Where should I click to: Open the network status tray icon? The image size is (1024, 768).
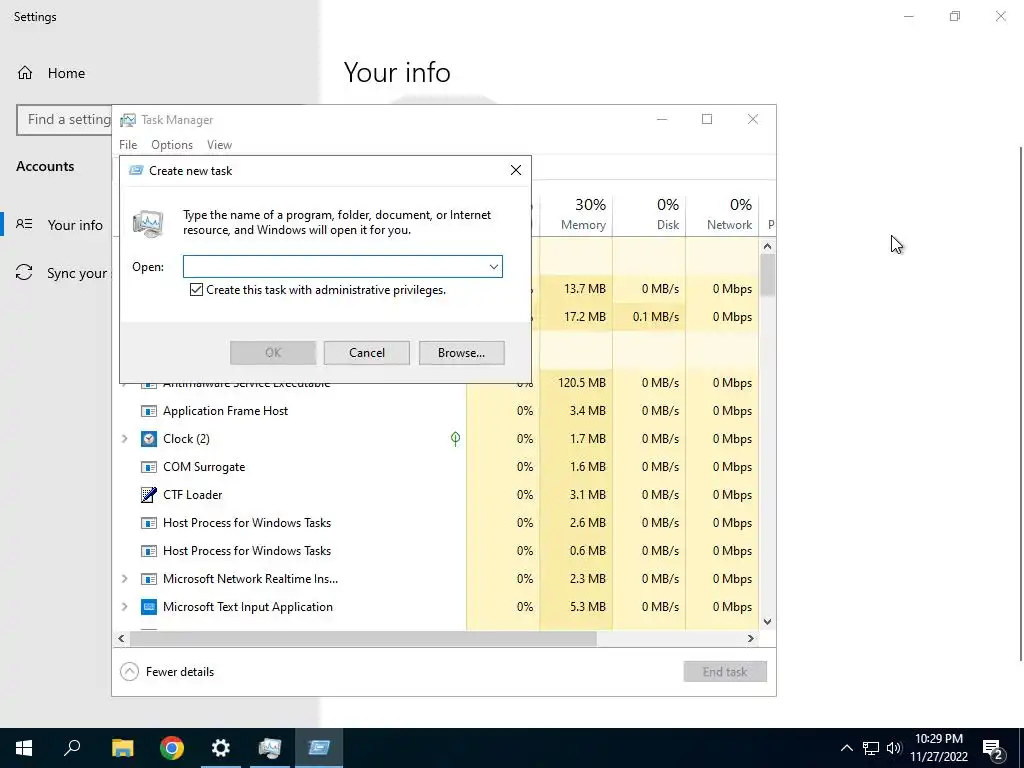[871, 748]
